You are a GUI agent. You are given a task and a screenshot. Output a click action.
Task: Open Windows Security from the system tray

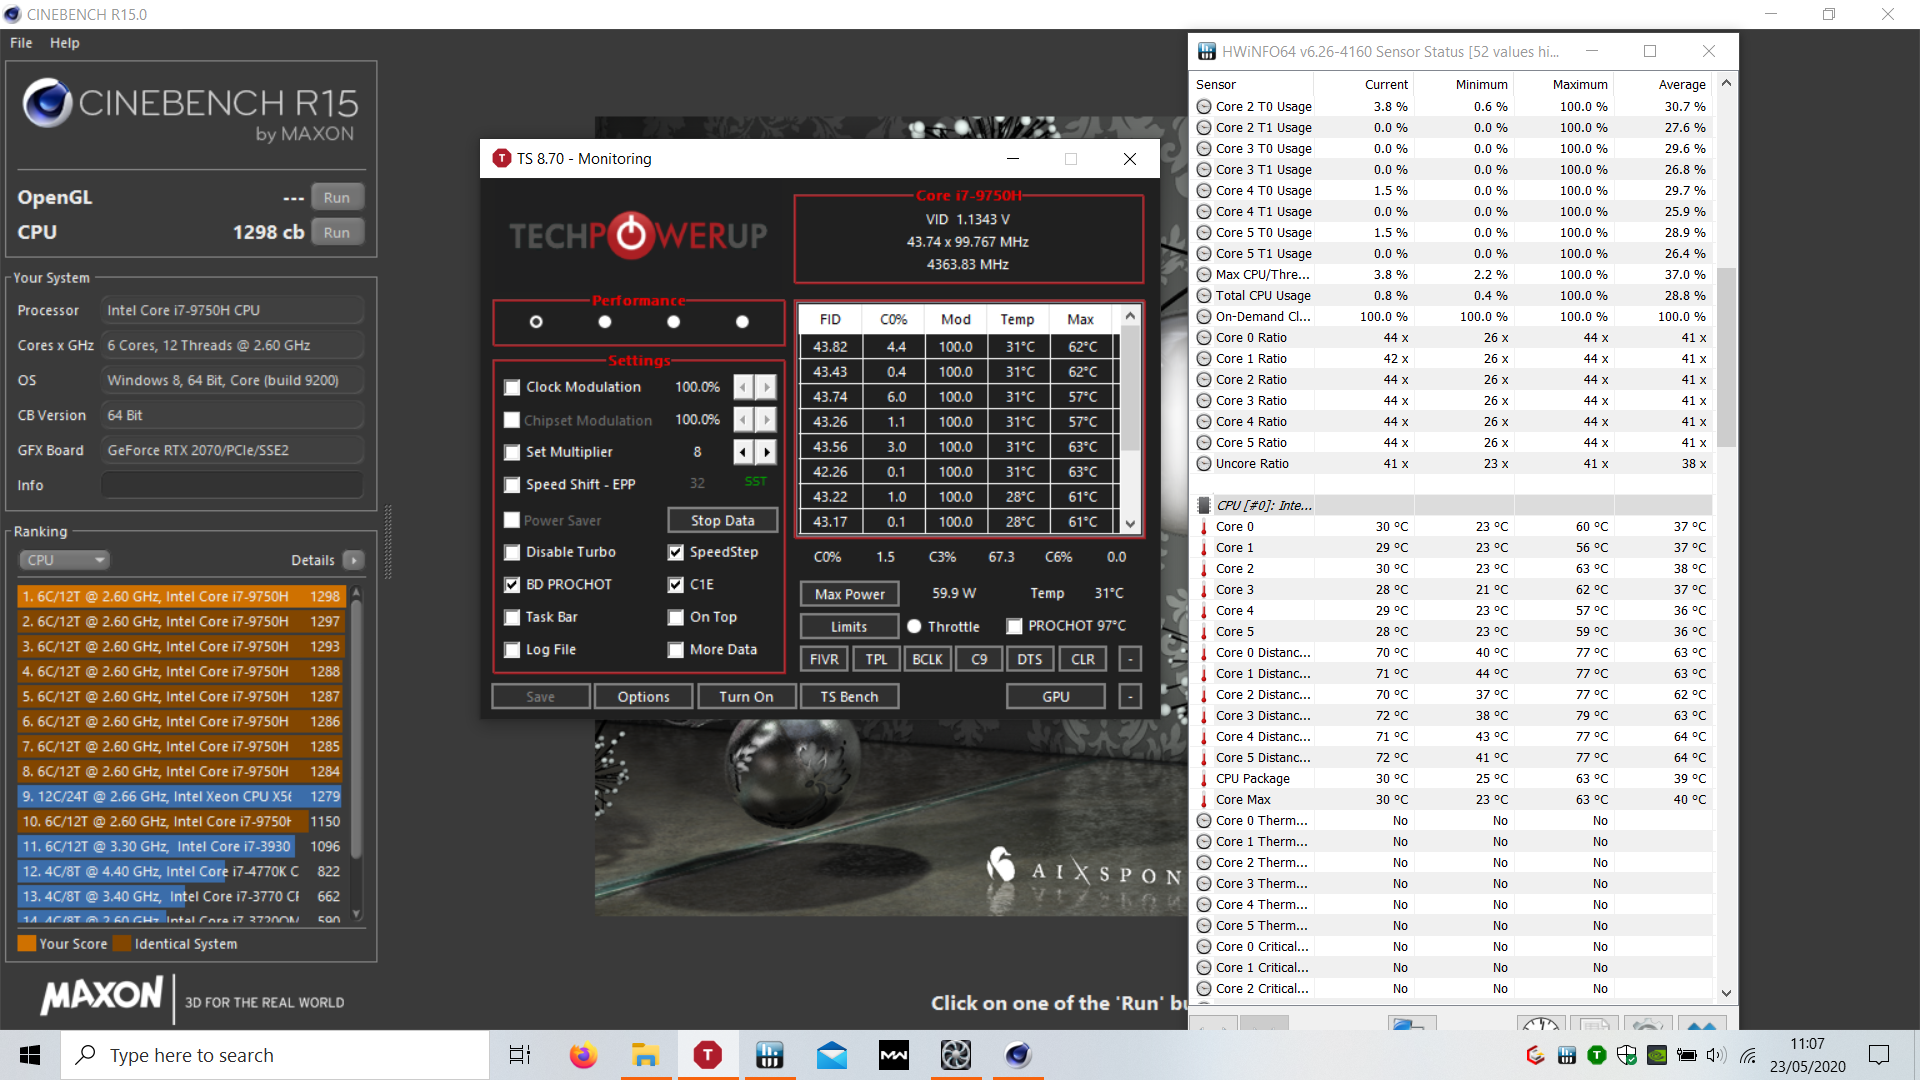[1627, 1055]
